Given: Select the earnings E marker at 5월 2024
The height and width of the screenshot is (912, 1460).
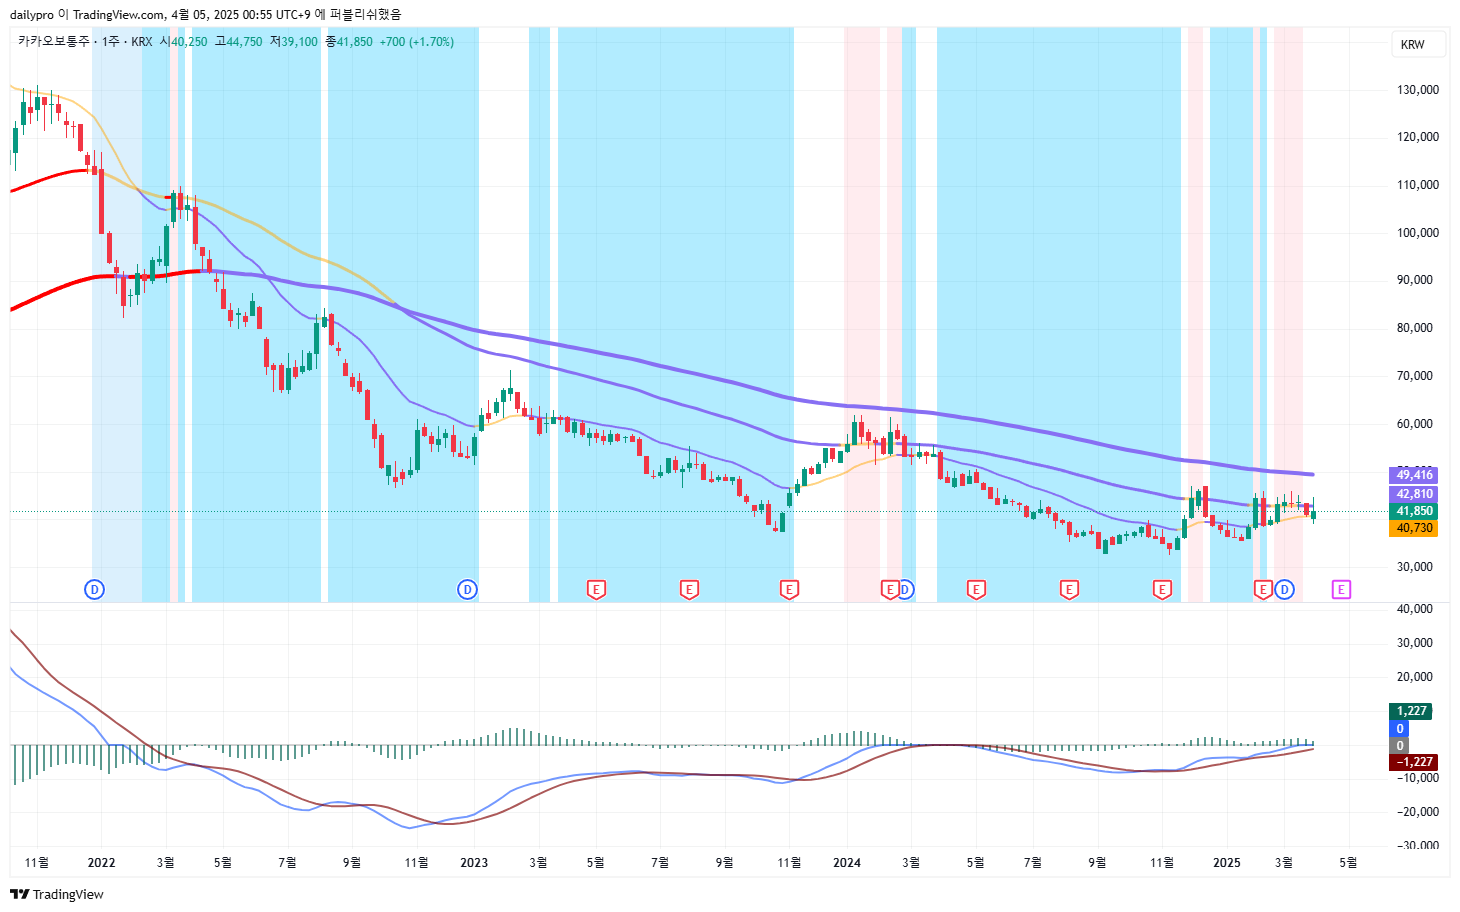Looking at the screenshot, I should pyautogui.click(x=976, y=590).
